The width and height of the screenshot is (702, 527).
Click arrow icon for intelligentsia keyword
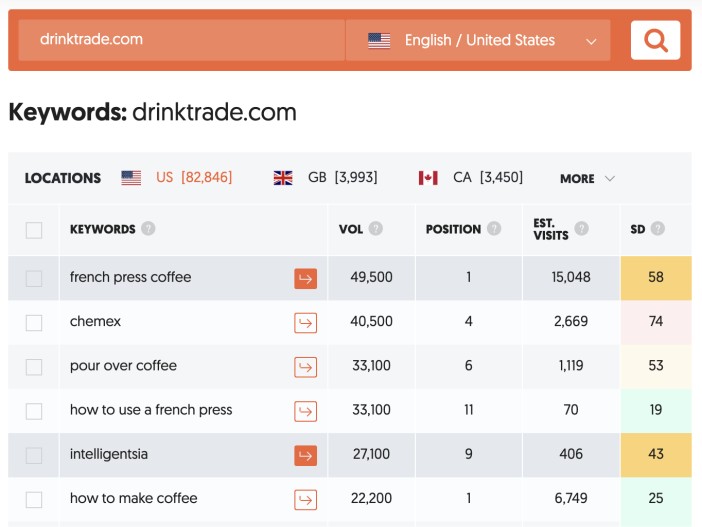pyautogui.click(x=305, y=455)
